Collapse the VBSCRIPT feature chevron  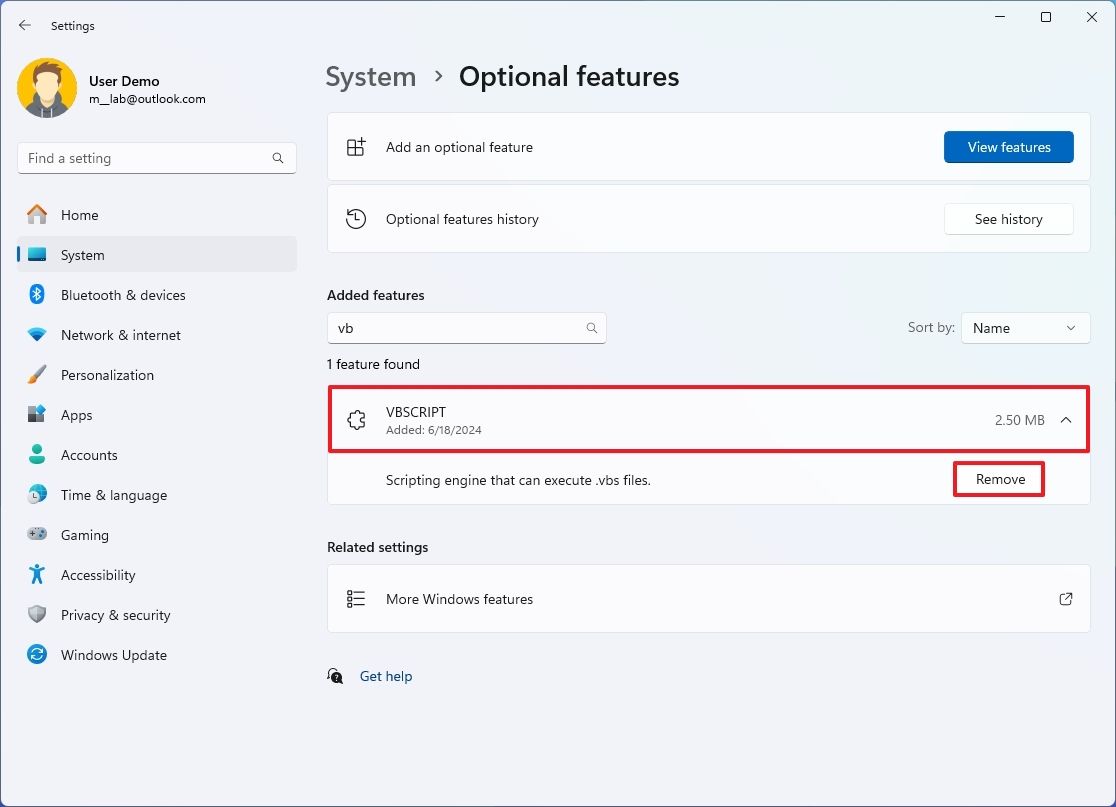pyautogui.click(x=1065, y=420)
